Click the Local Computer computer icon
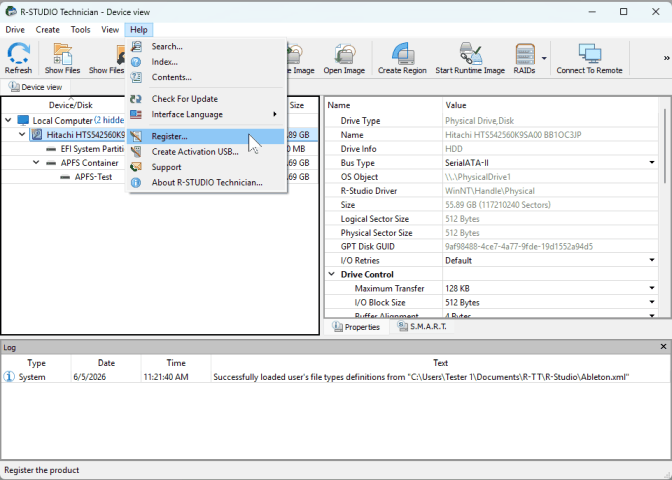672x480 pixels. point(23,120)
